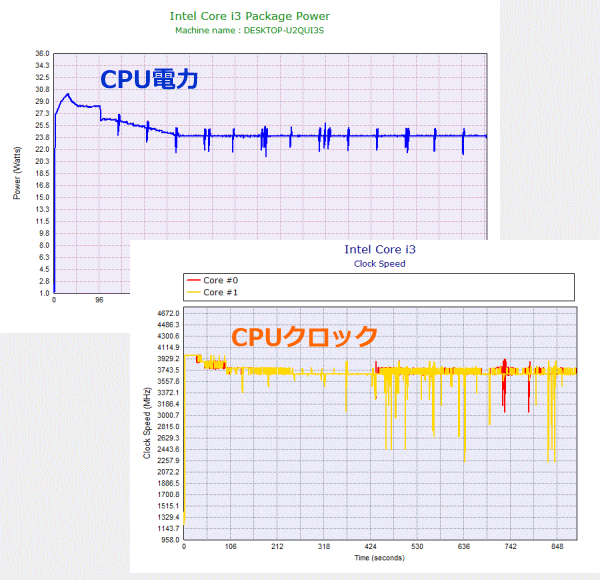600x580 pixels.
Task: Click the 23.8 value on the power axis
Action: [x=42, y=137]
